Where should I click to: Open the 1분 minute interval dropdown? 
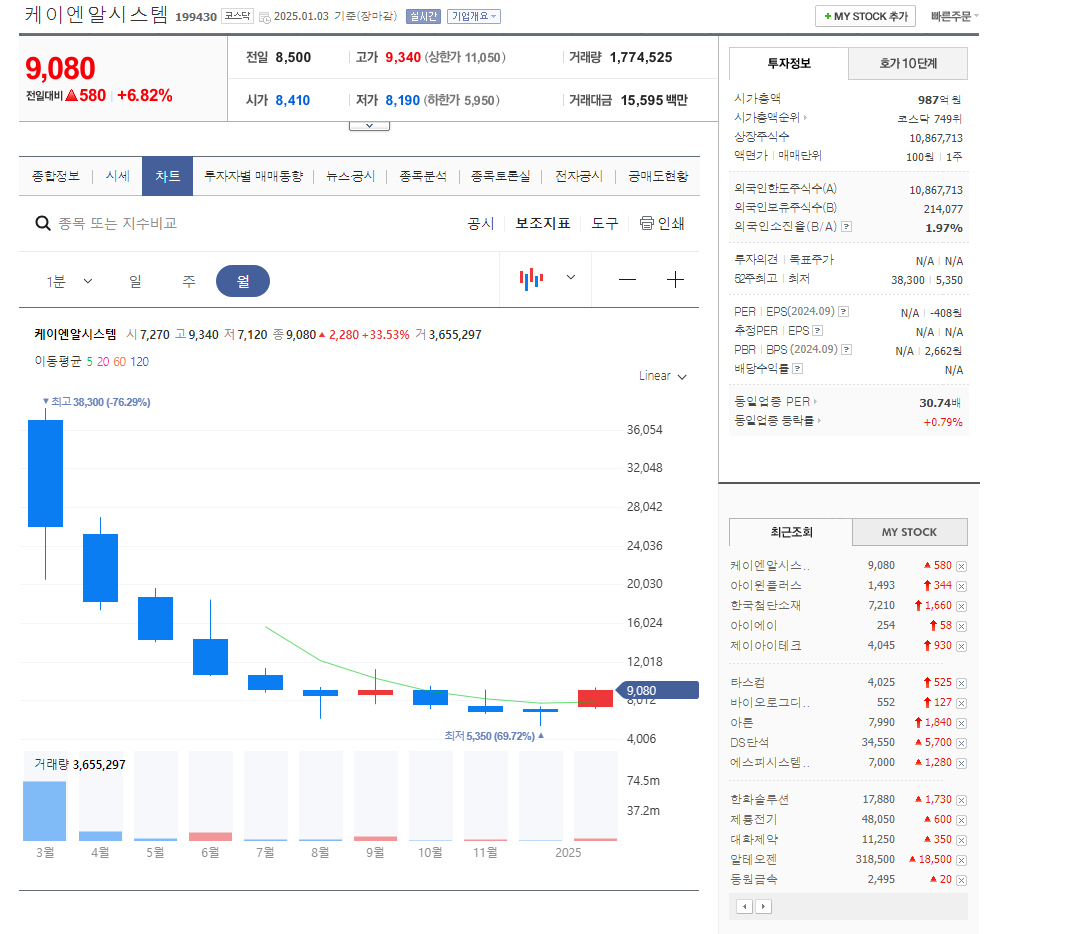69,281
